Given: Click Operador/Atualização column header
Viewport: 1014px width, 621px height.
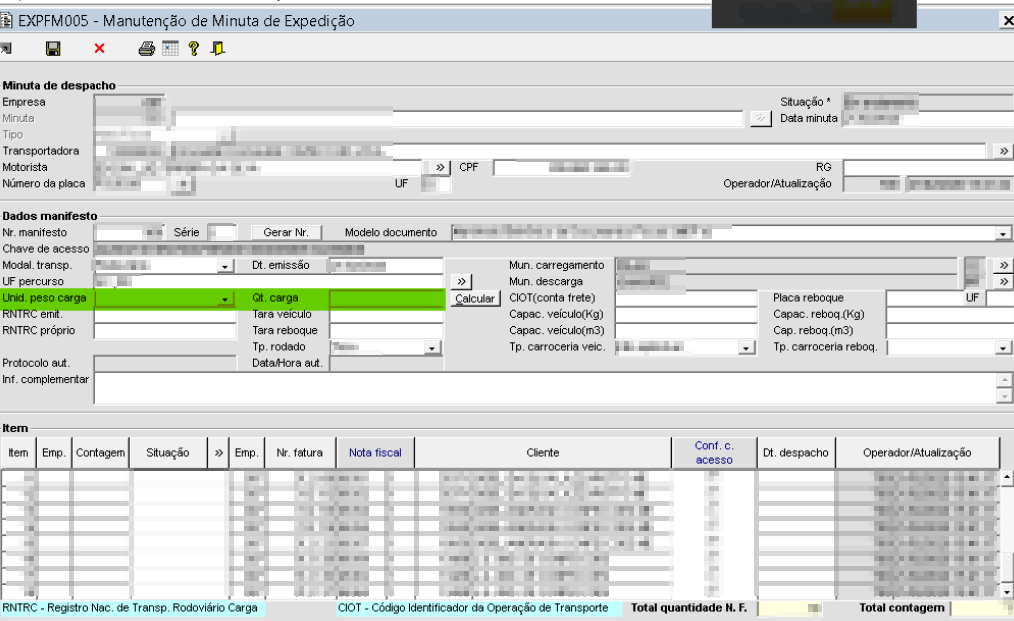Looking at the screenshot, I should (x=917, y=453).
